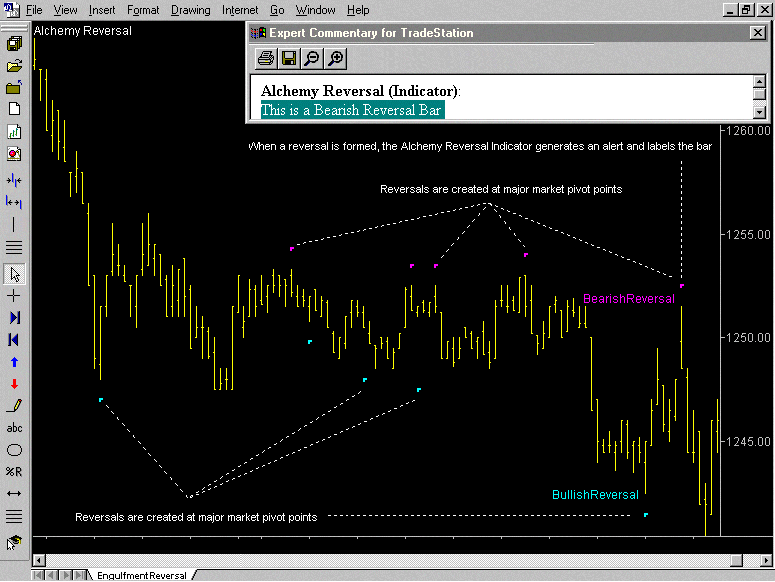Screen dimensions: 775x582
Task: Open the Internet menu
Action: point(240,10)
